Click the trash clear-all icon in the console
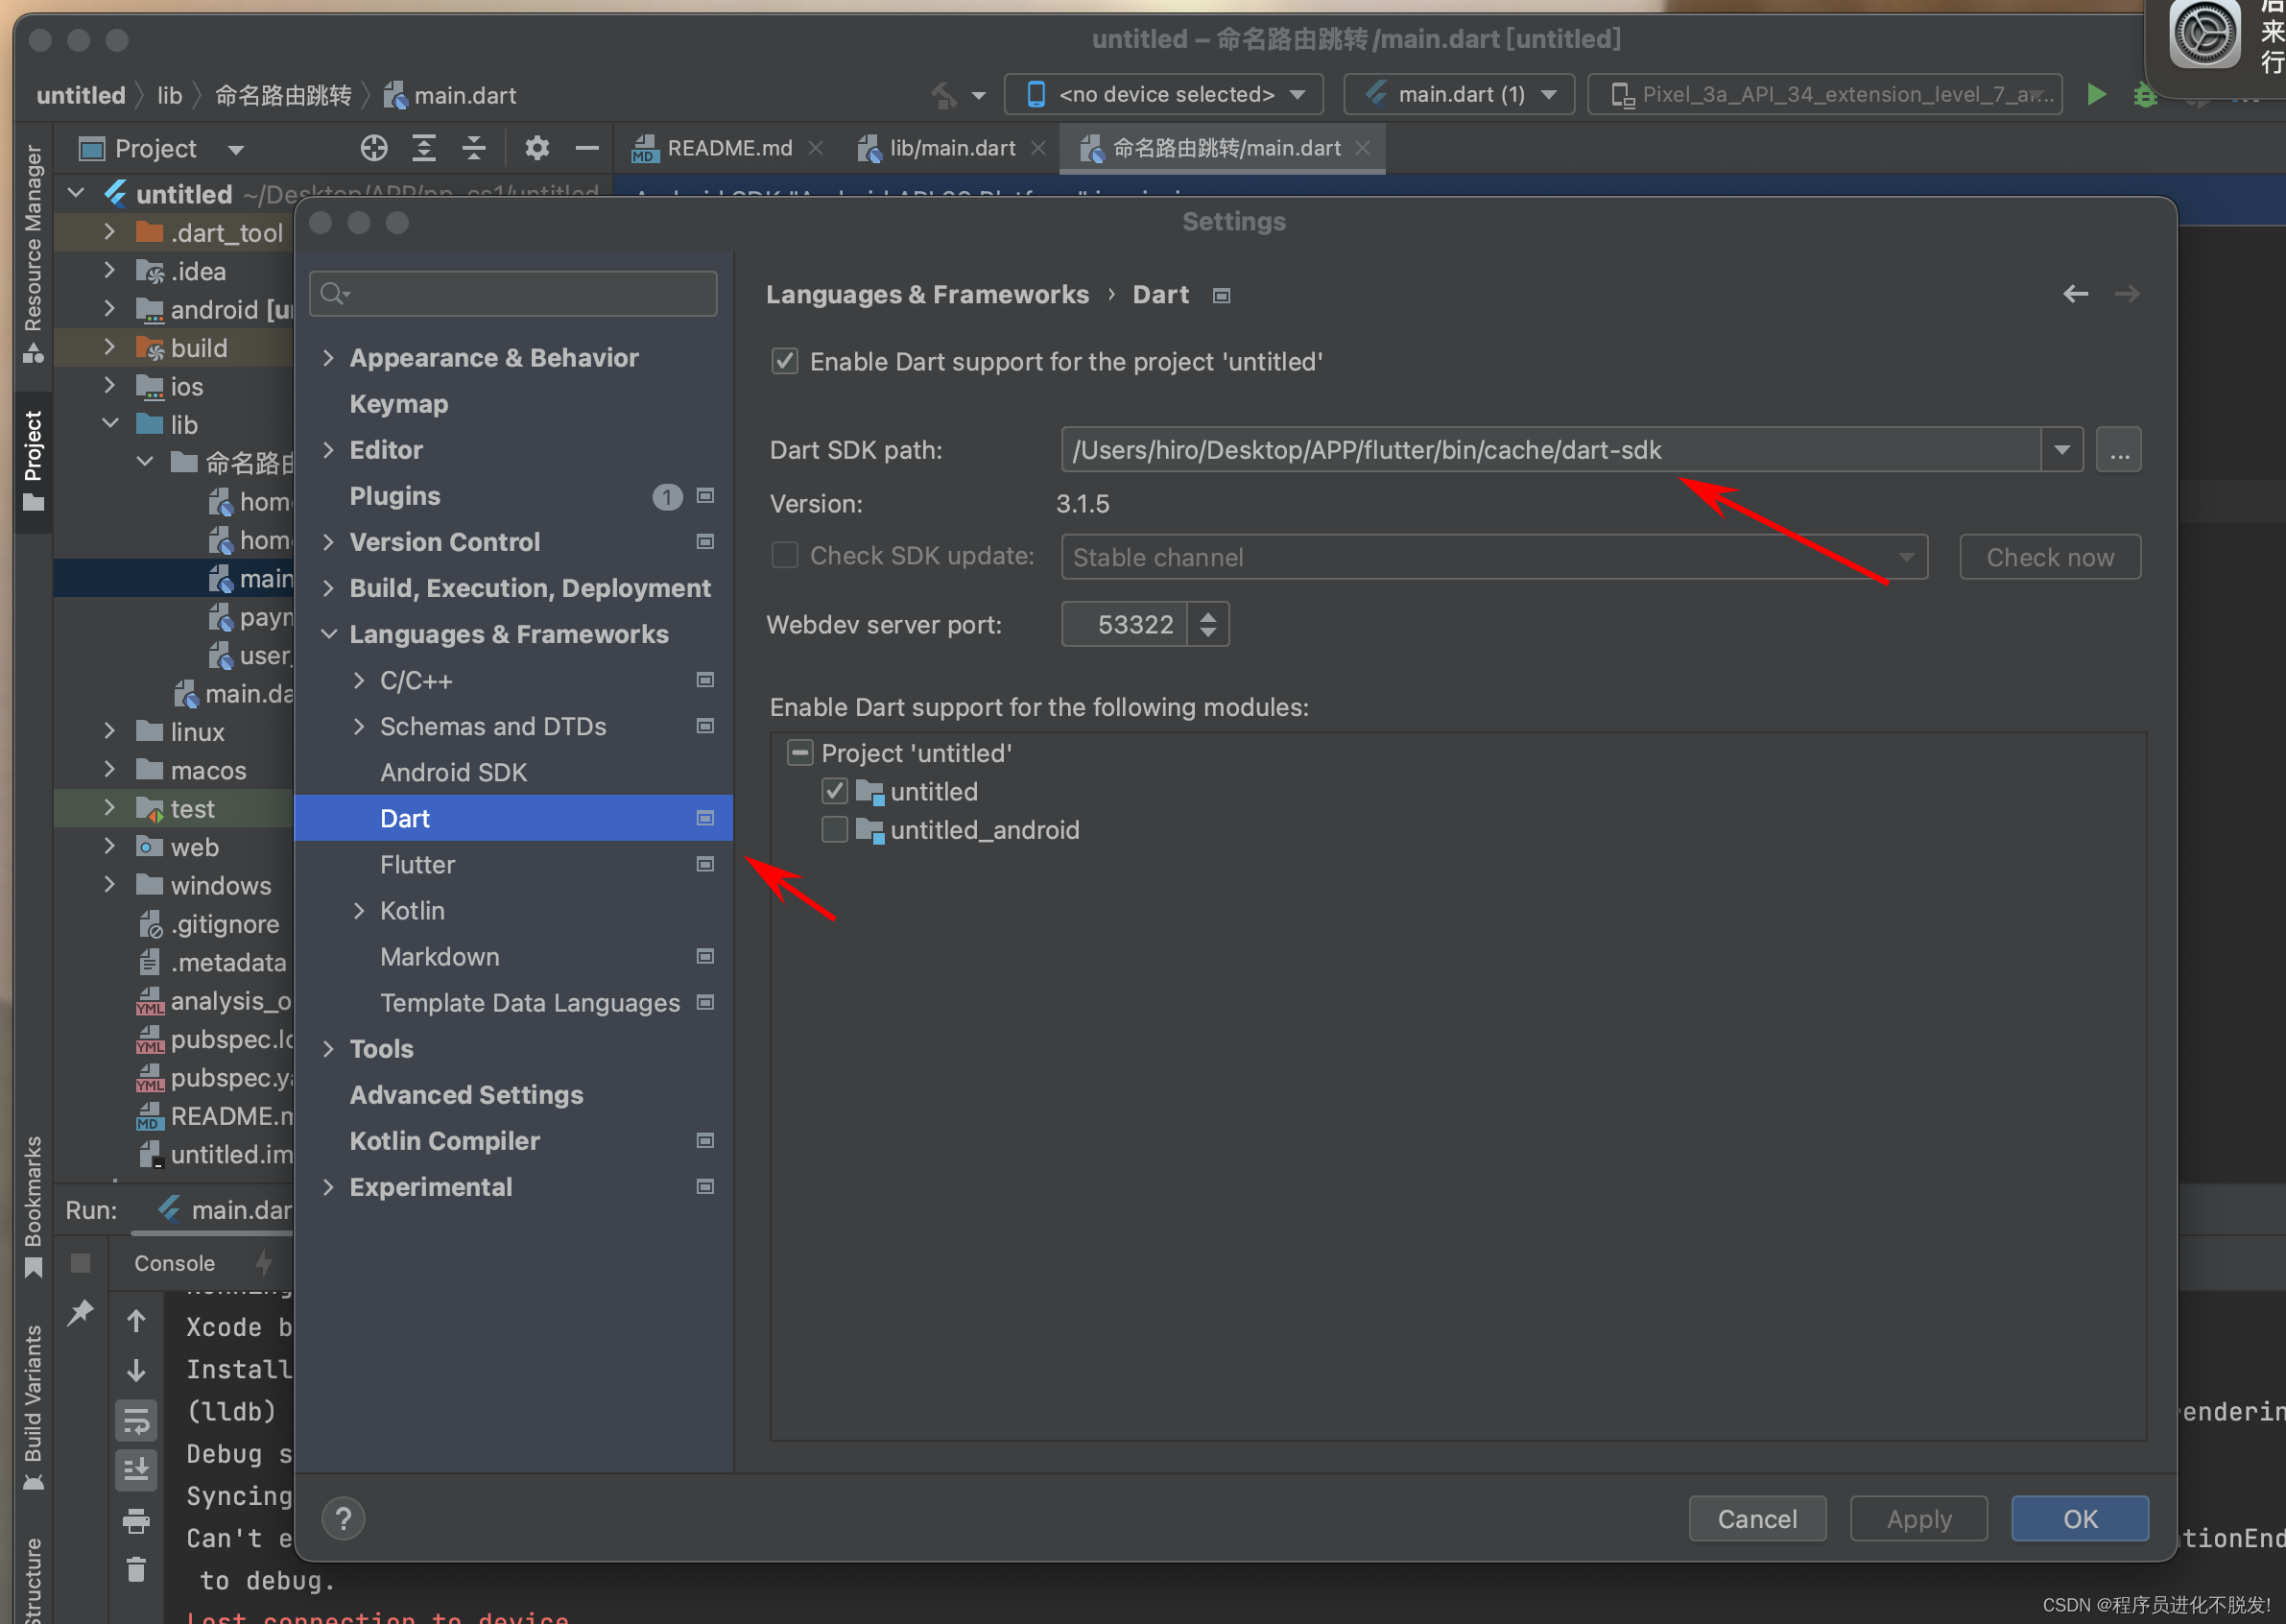This screenshot has width=2286, height=1624. [136, 1568]
